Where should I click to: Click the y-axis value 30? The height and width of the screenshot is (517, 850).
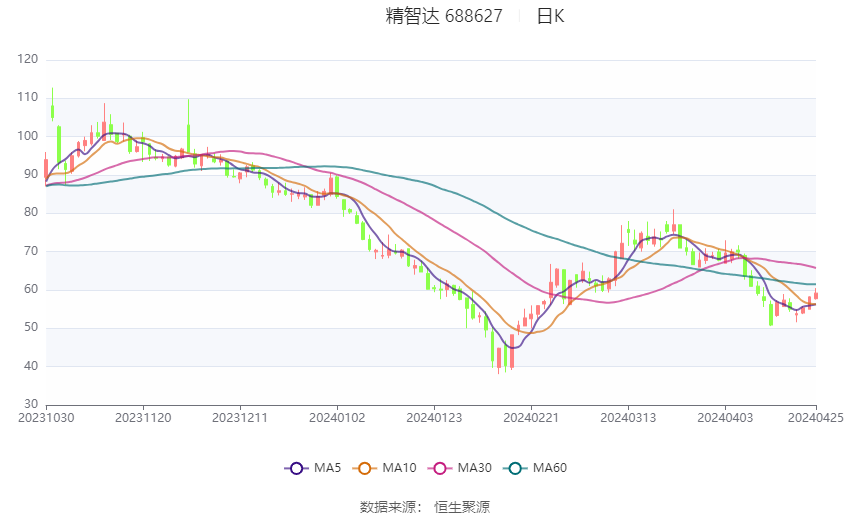[x=31, y=404]
